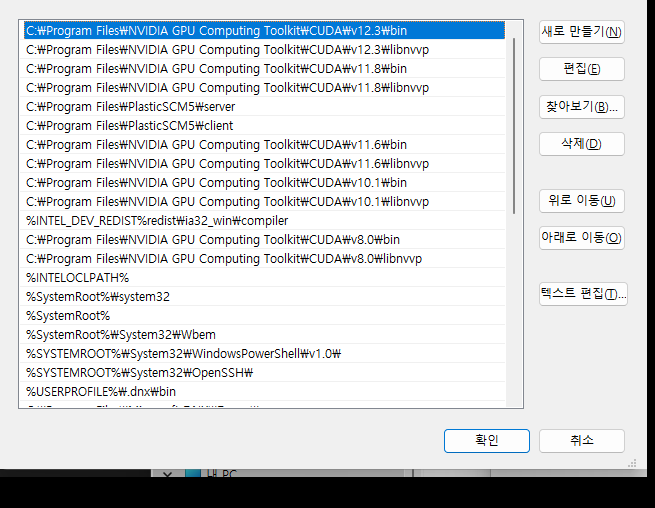Click the window resize grip at dialog corner
This screenshot has height=508, width=655.
tap(632, 463)
